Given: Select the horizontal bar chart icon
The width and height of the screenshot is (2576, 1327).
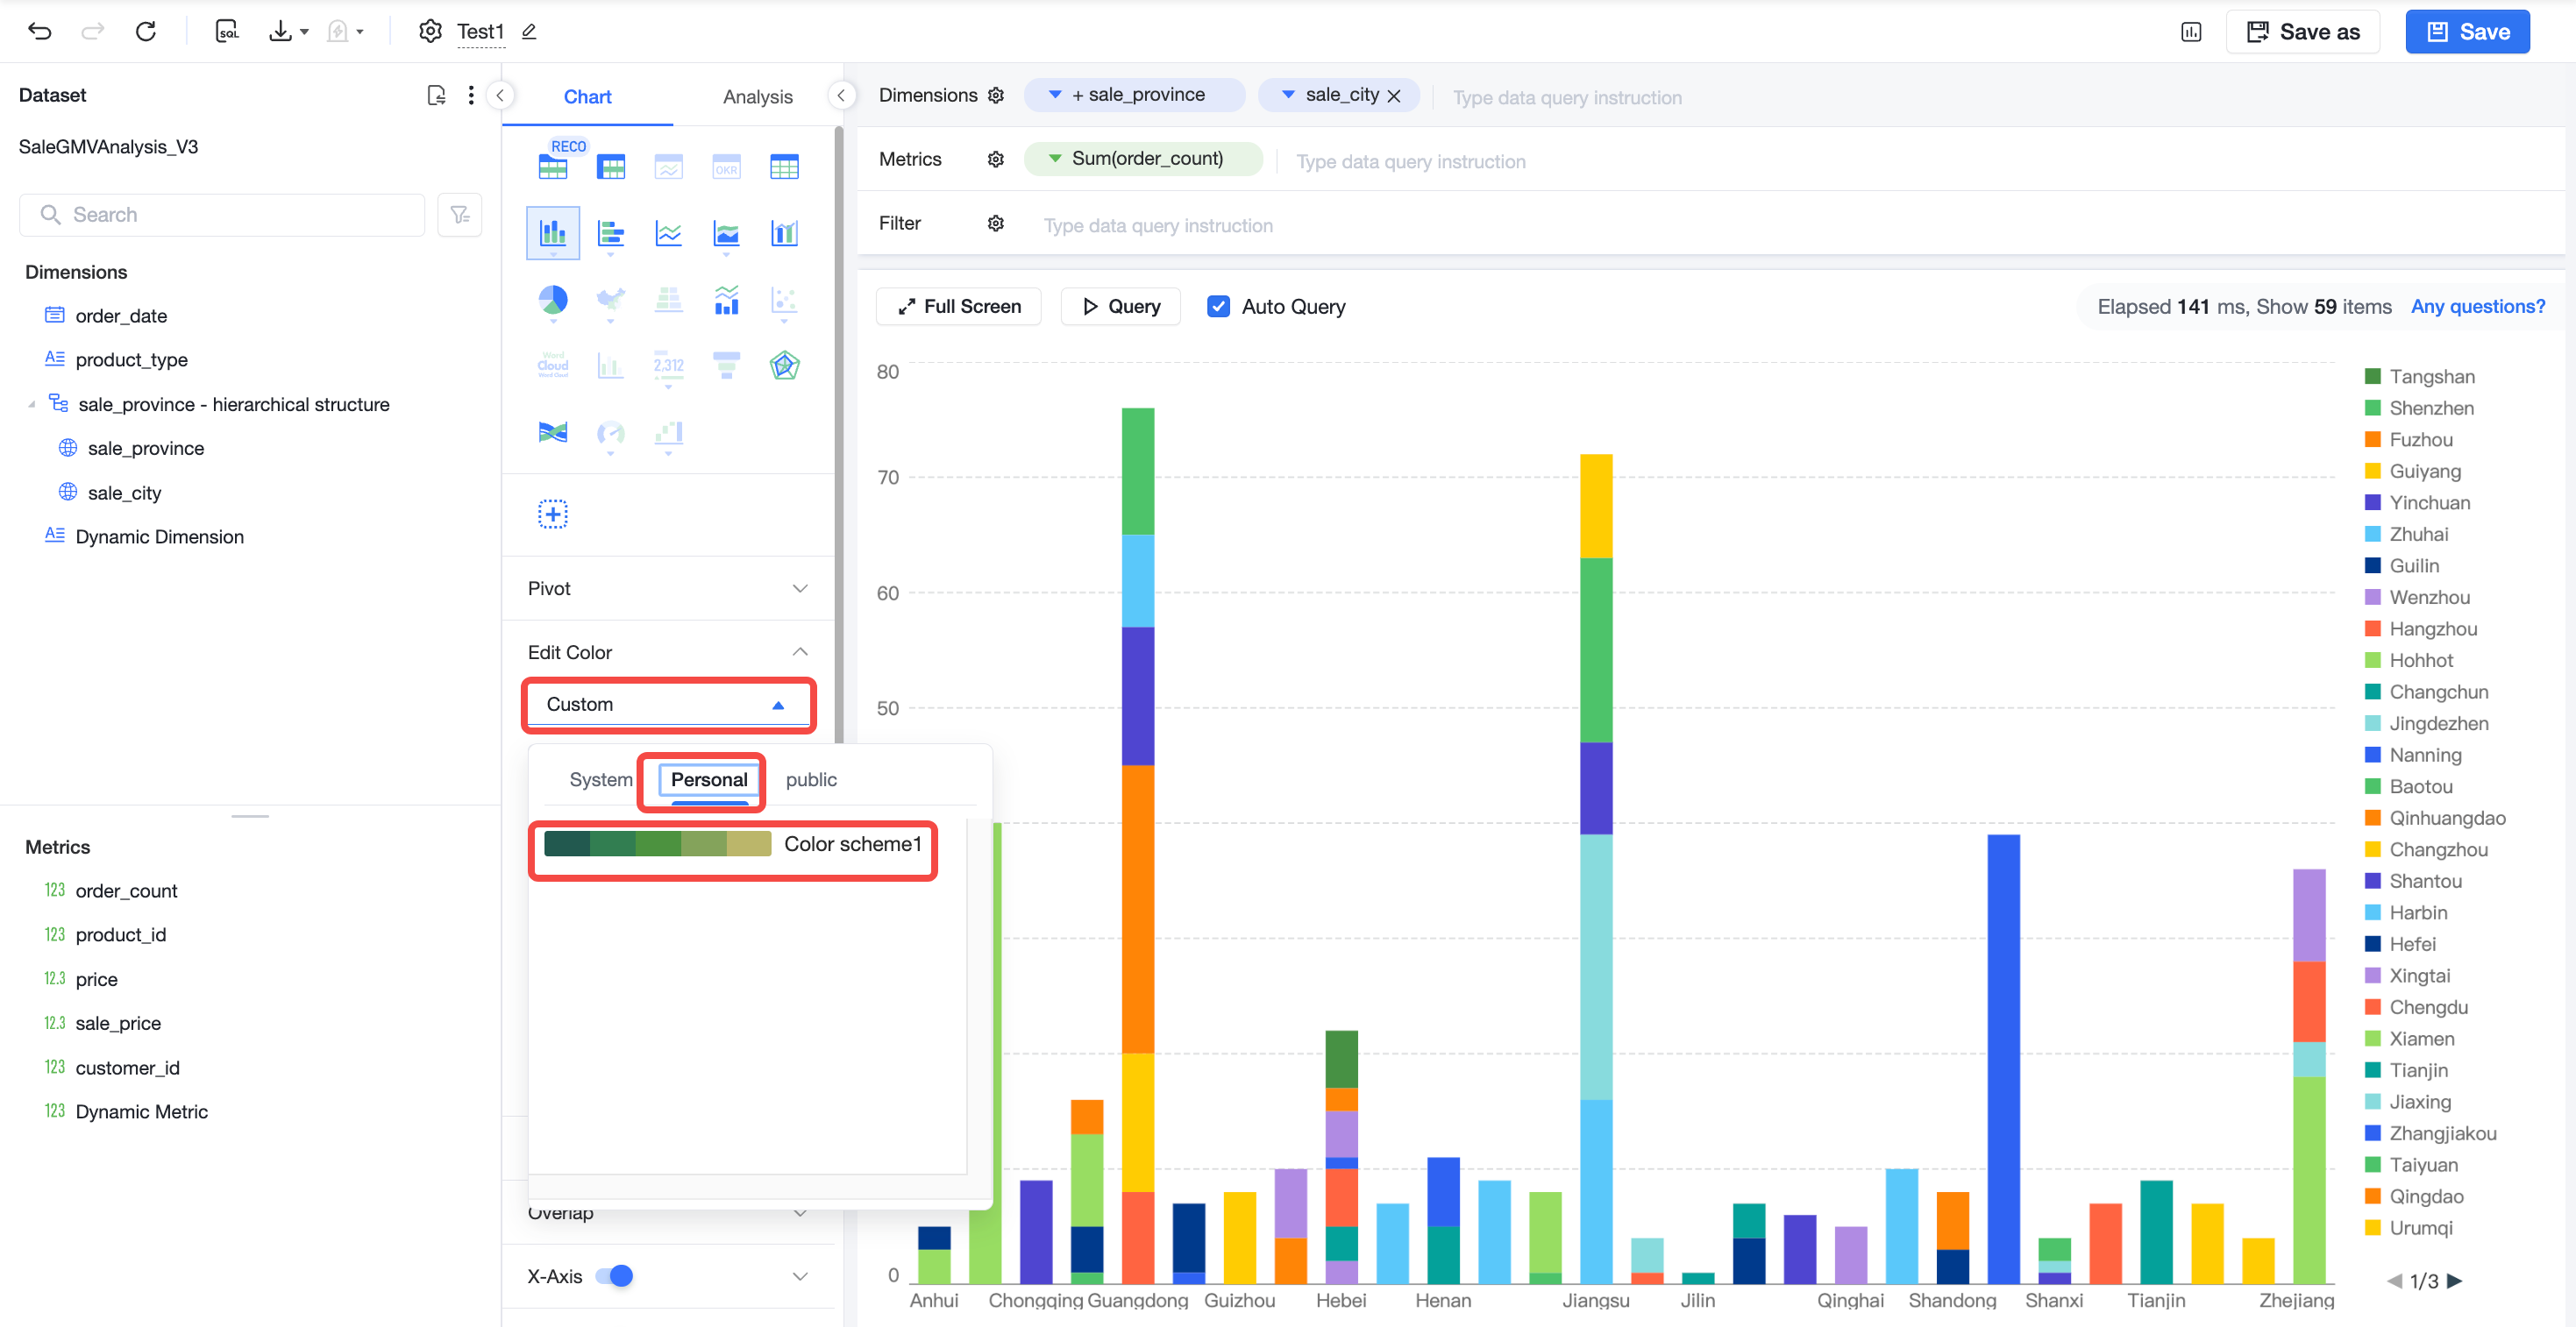Looking at the screenshot, I should click(611, 233).
